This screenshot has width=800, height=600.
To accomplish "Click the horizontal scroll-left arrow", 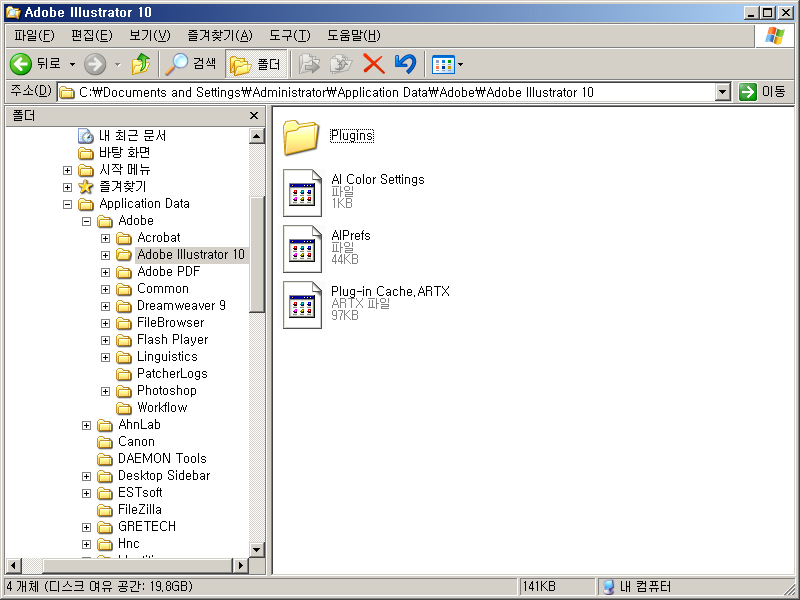I will [13, 565].
